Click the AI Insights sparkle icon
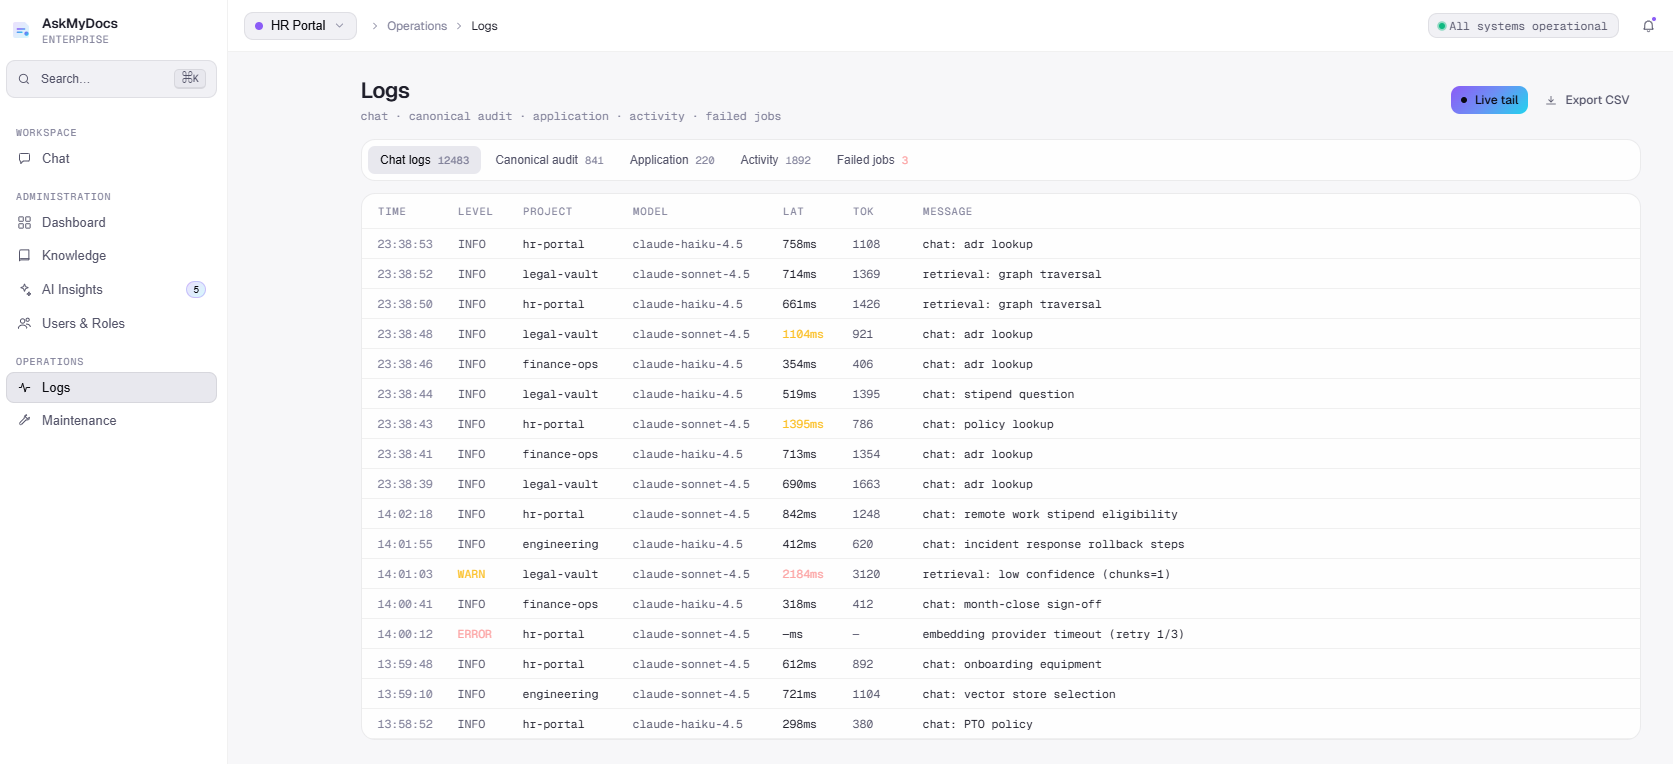Viewport: 1673px width, 764px height. 25,290
